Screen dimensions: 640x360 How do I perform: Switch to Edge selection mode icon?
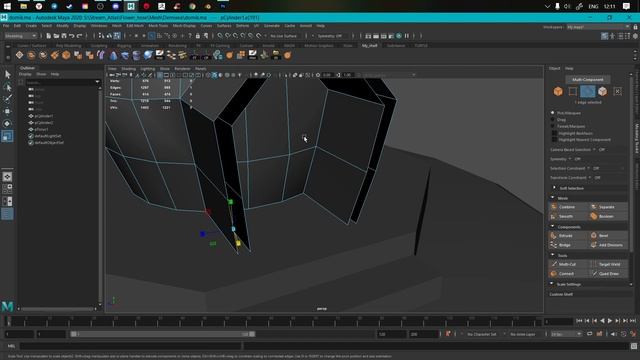point(588,91)
